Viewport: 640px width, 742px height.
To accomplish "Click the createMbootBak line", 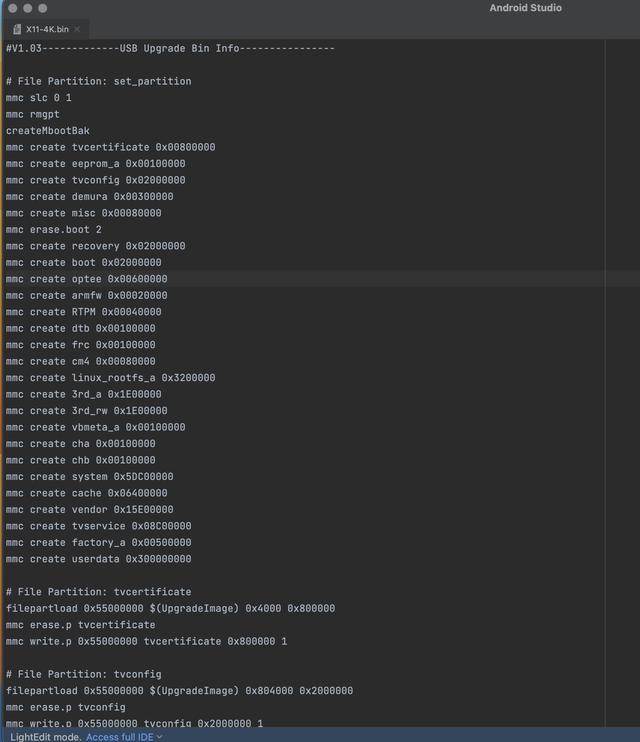I will 48,131.
